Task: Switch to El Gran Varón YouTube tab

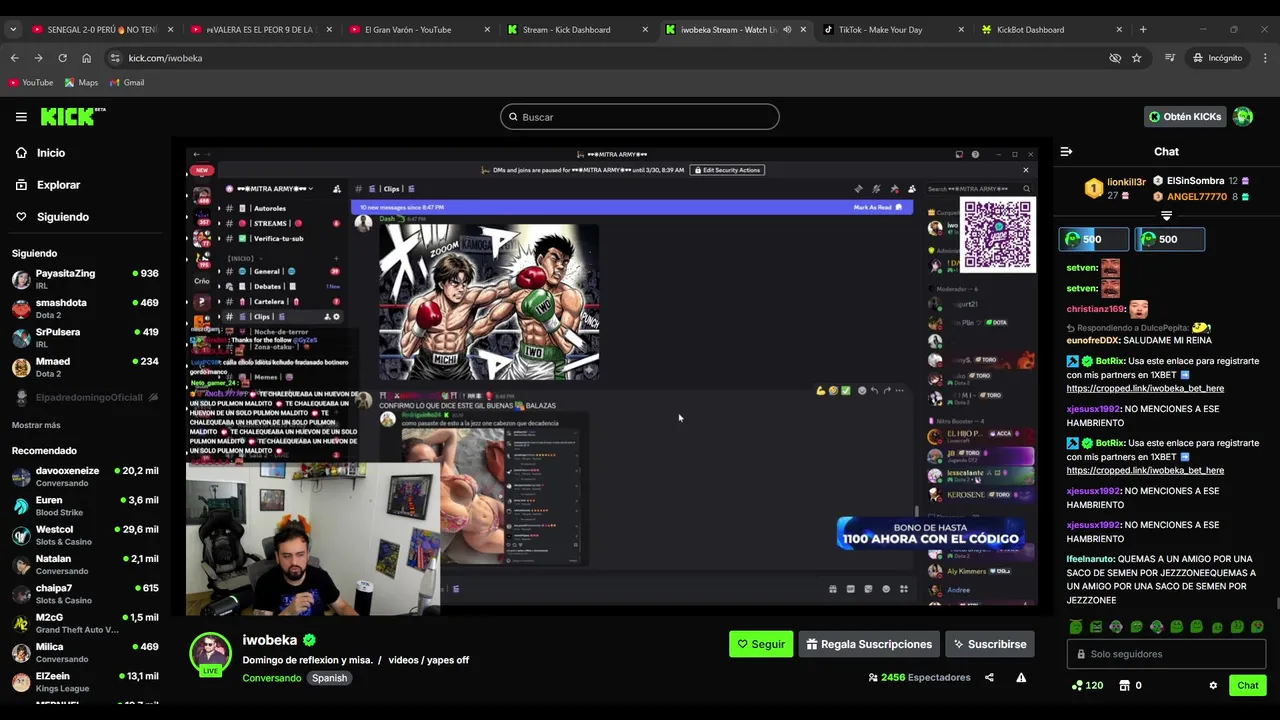Action: (420, 29)
